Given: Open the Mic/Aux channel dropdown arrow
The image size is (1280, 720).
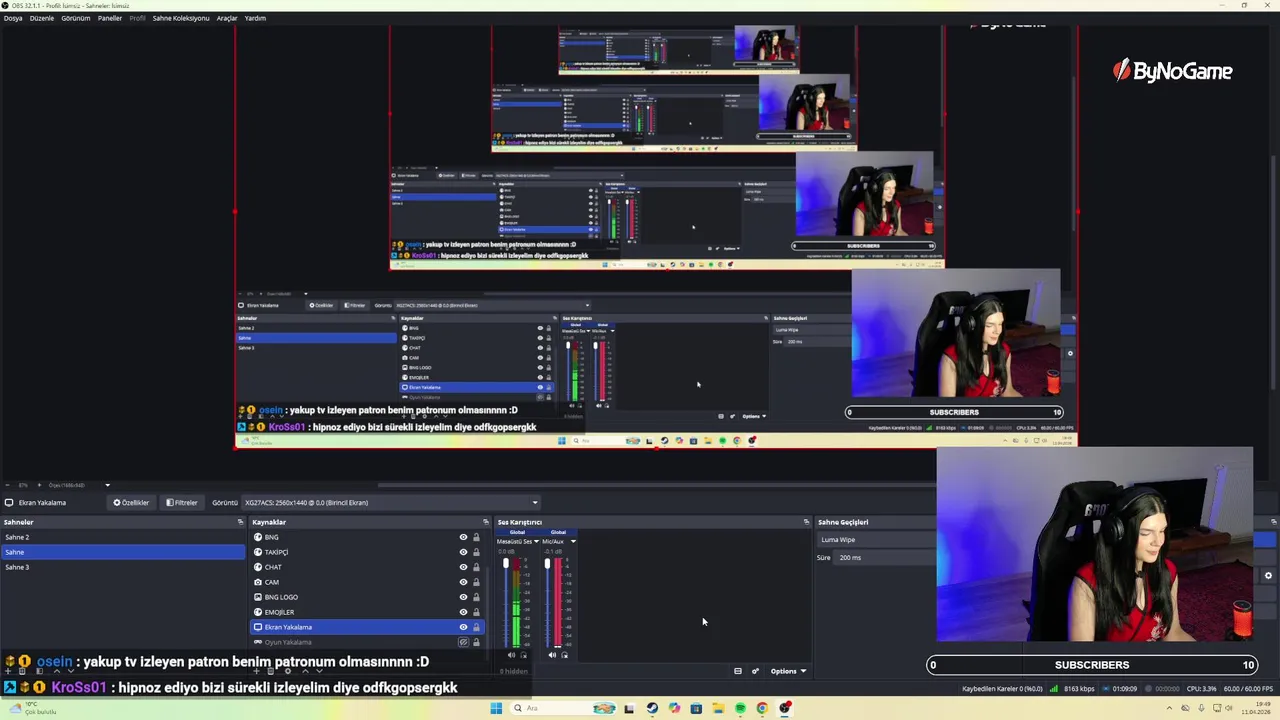Looking at the screenshot, I should (x=573, y=542).
